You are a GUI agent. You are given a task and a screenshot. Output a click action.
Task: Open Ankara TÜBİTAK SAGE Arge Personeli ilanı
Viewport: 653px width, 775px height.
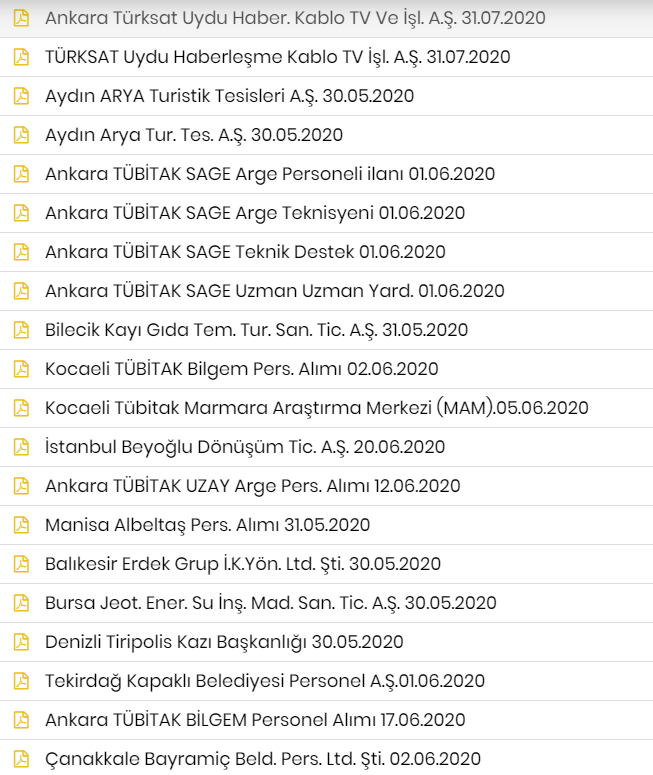(270, 174)
